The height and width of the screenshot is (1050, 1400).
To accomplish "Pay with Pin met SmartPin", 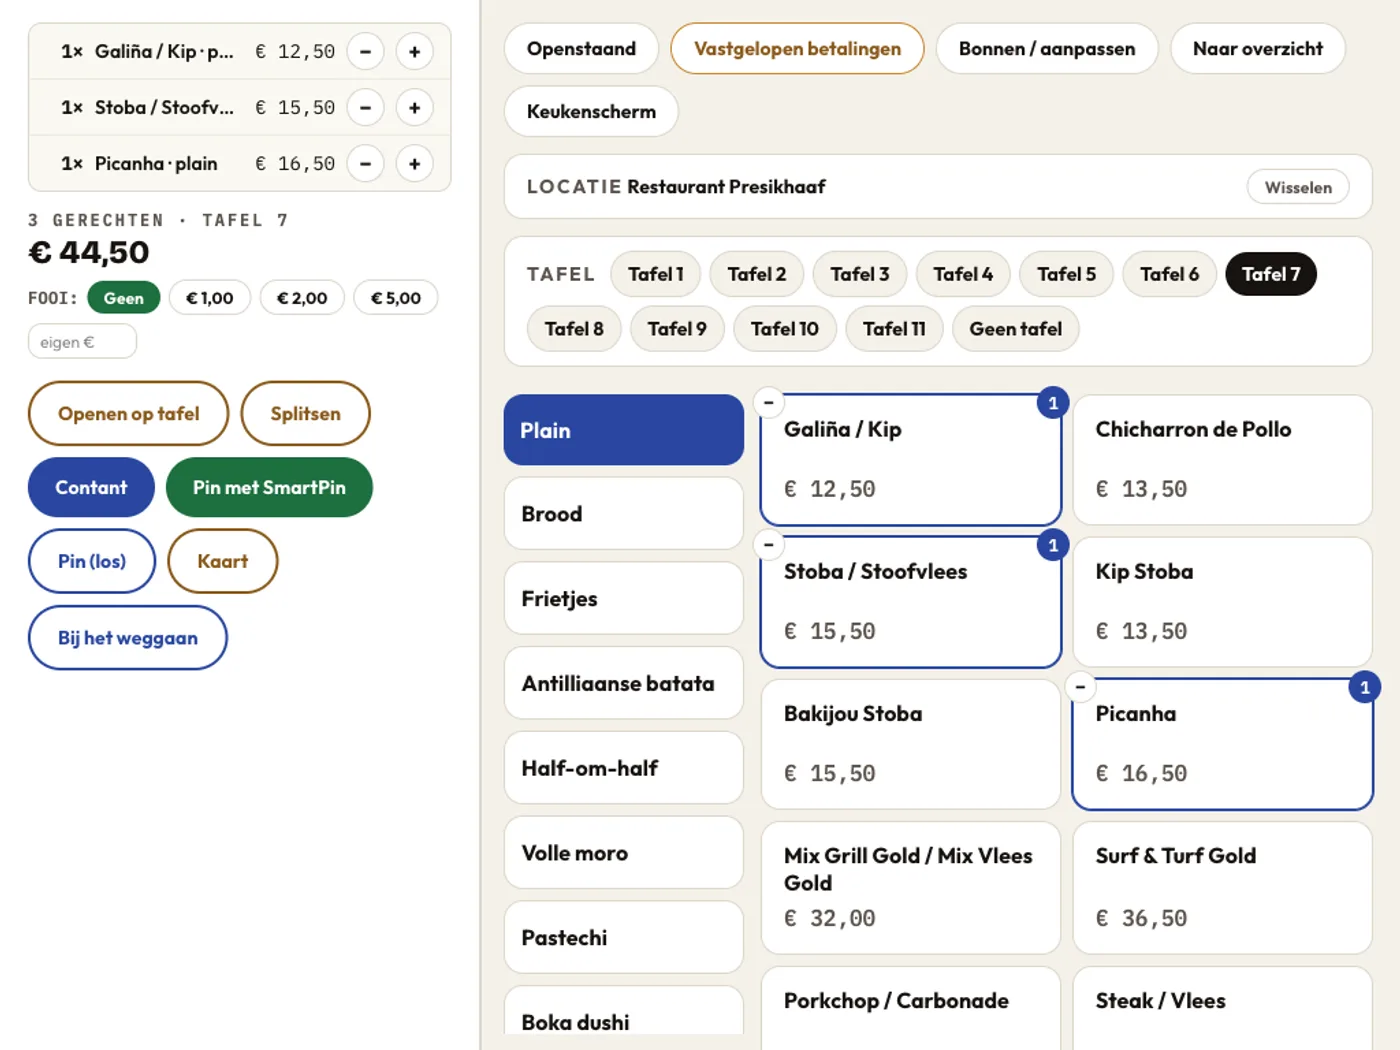I will point(269,487).
